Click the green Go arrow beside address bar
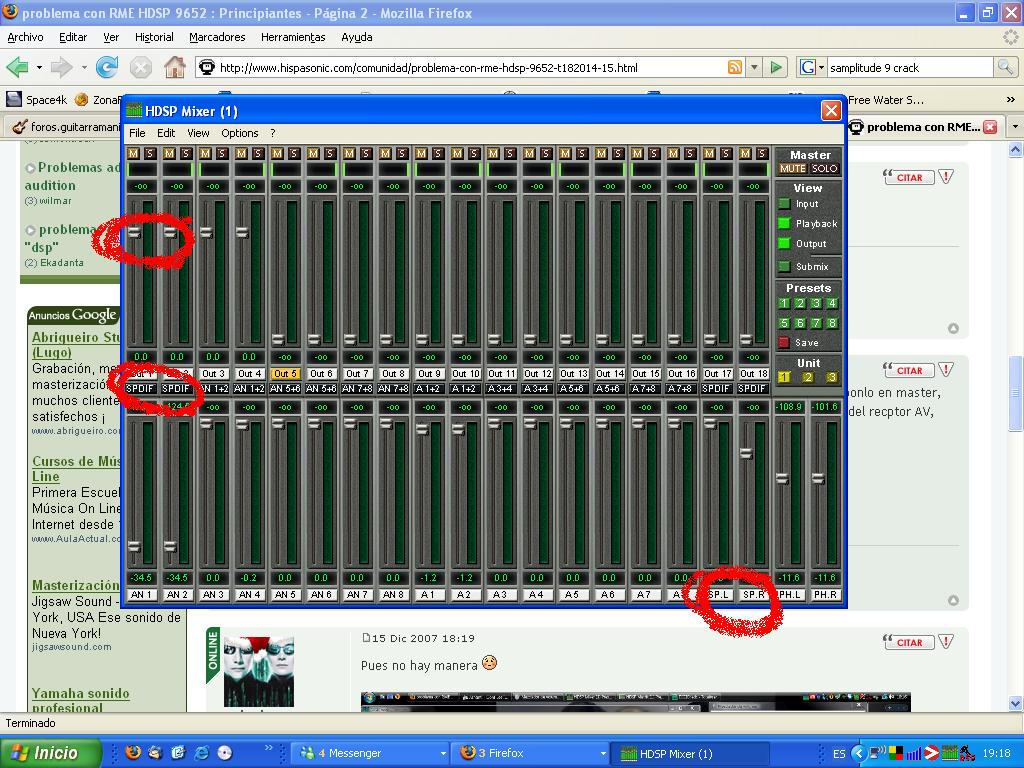The image size is (1024, 768). click(776, 67)
